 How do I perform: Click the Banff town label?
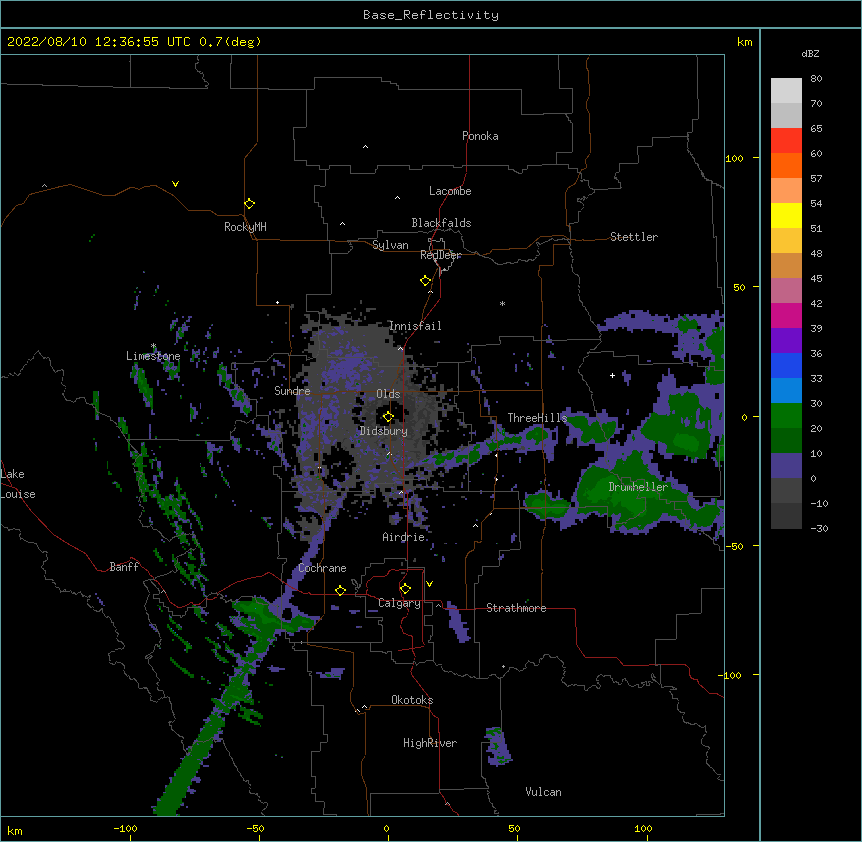(x=124, y=567)
